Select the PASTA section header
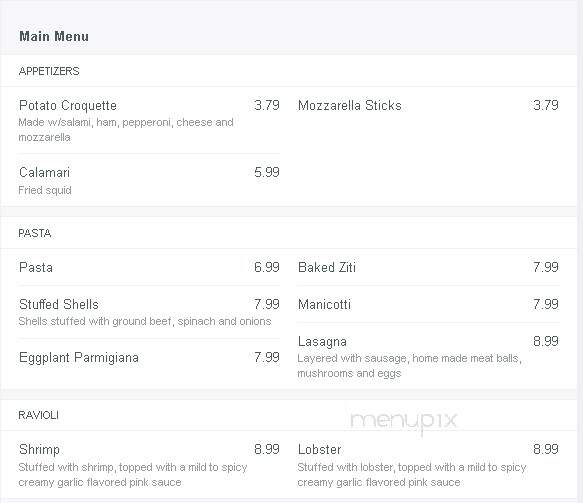The width and height of the screenshot is (583, 503). coord(35,233)
